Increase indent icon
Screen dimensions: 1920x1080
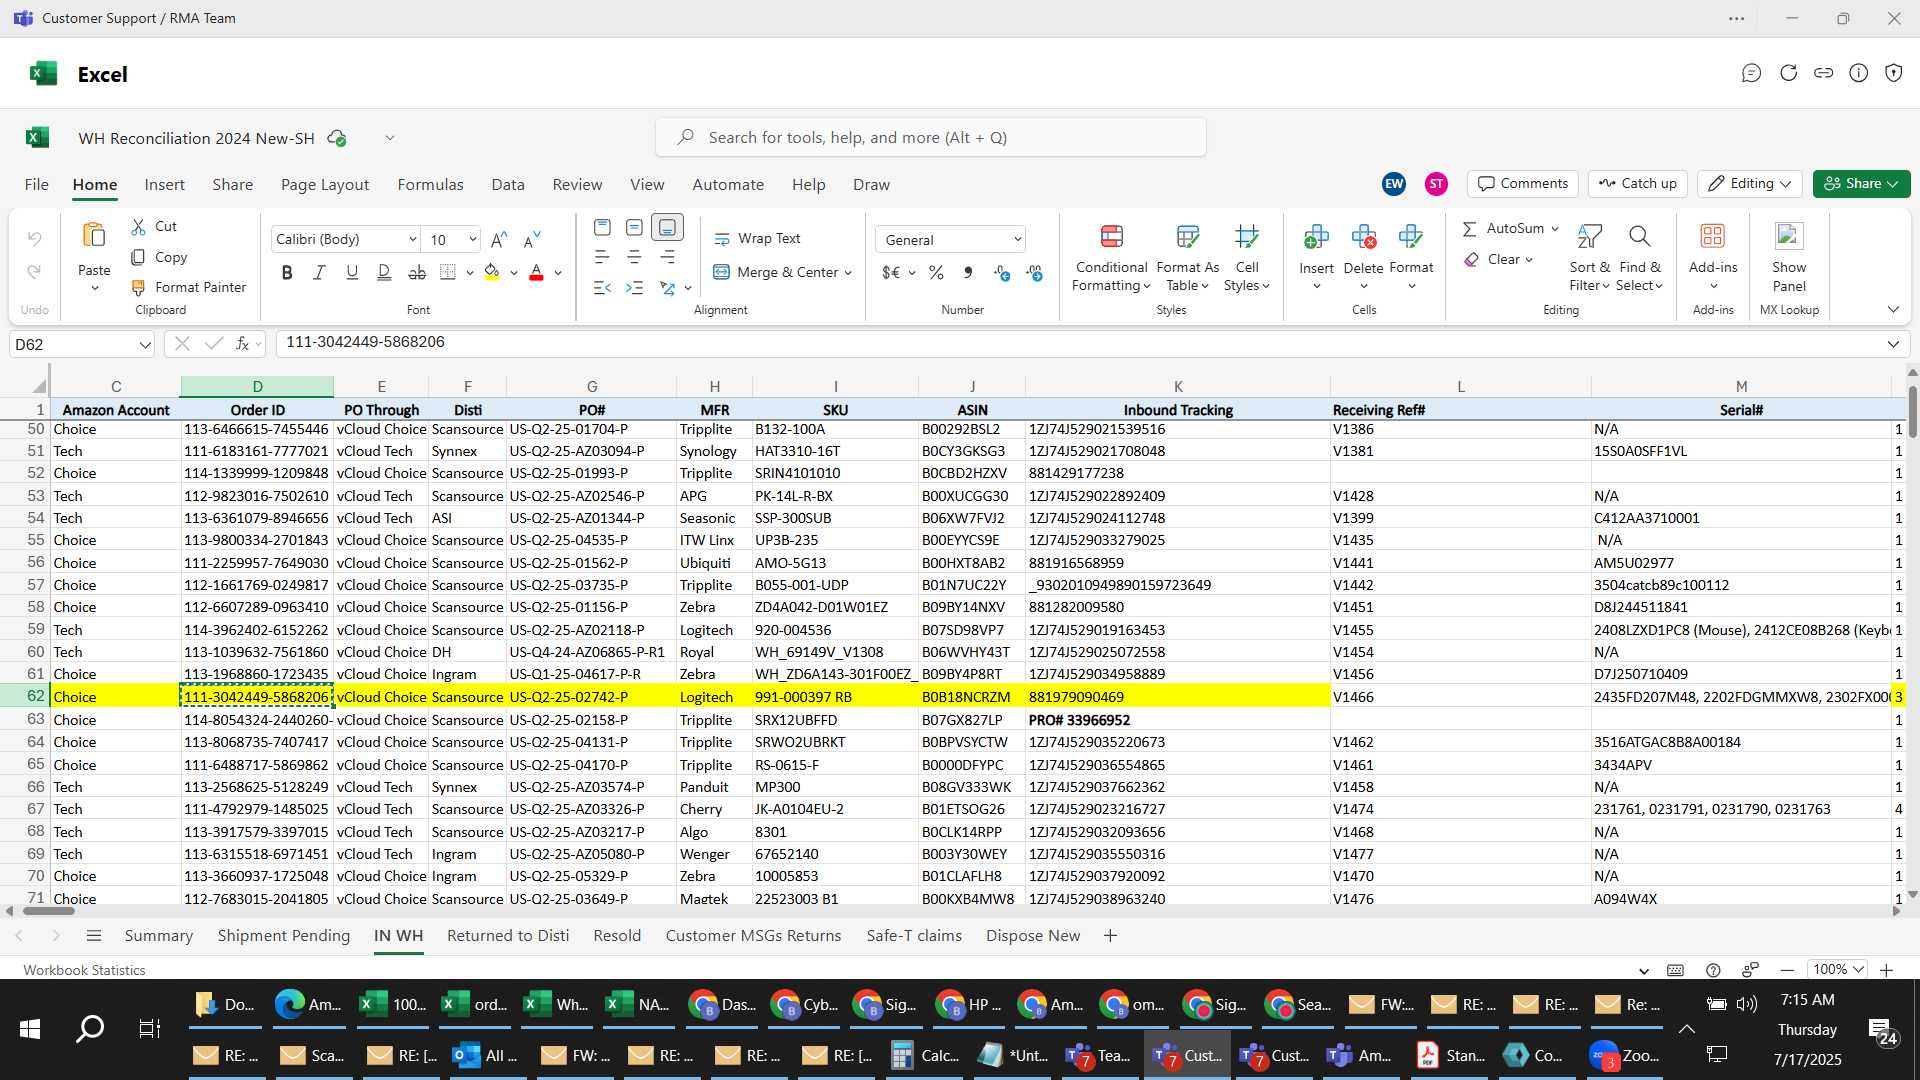[x=634, y=288]
